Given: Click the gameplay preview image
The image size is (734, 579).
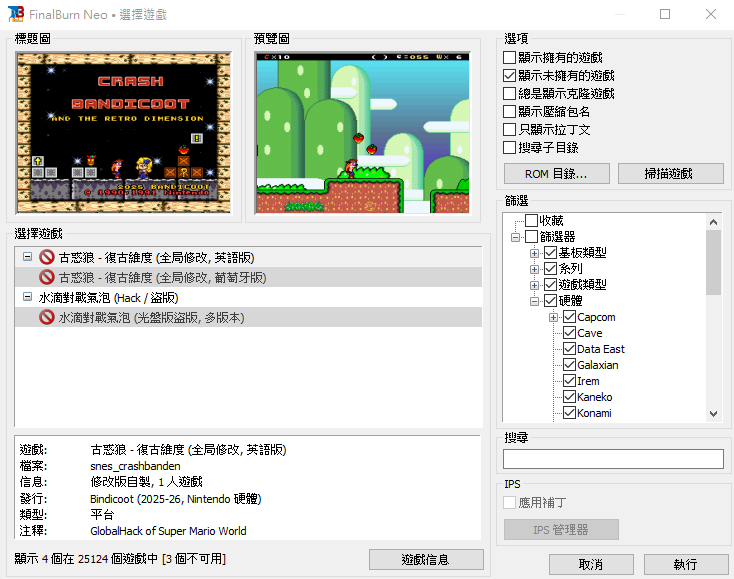Looking at the screenshot, I should point(362,133).
